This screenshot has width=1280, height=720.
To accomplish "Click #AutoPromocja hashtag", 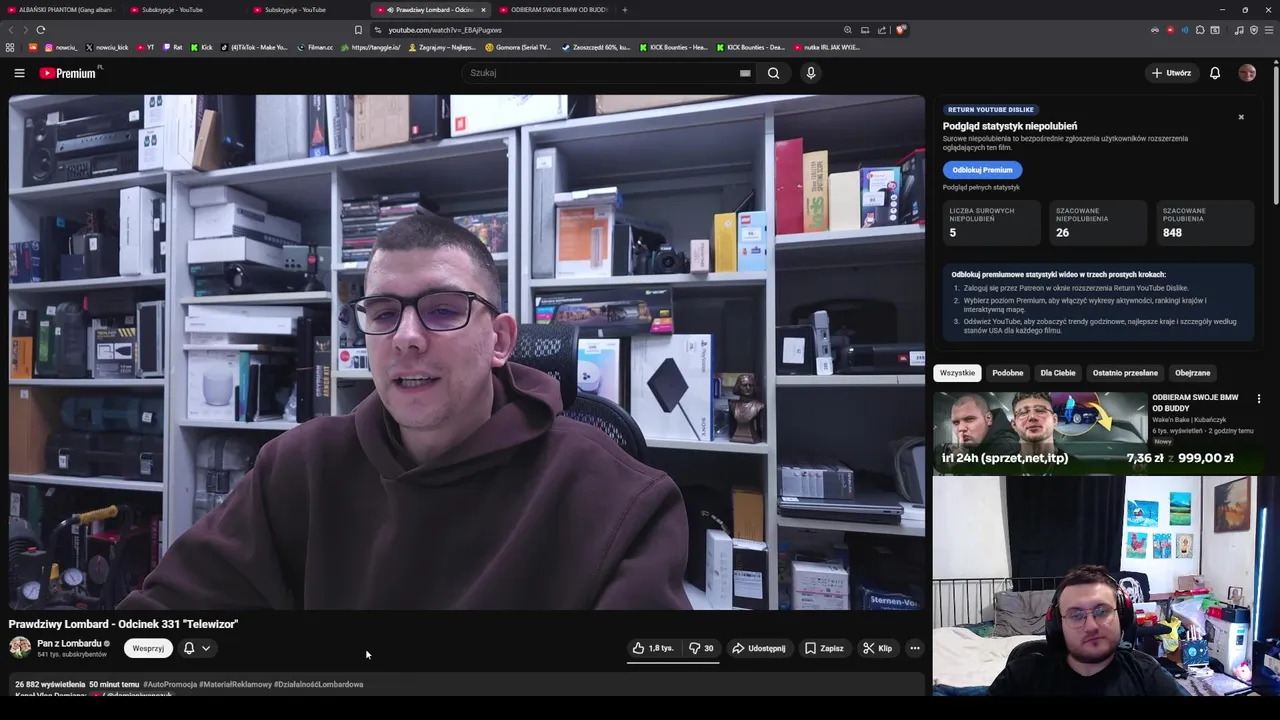I will click(170, 684).
